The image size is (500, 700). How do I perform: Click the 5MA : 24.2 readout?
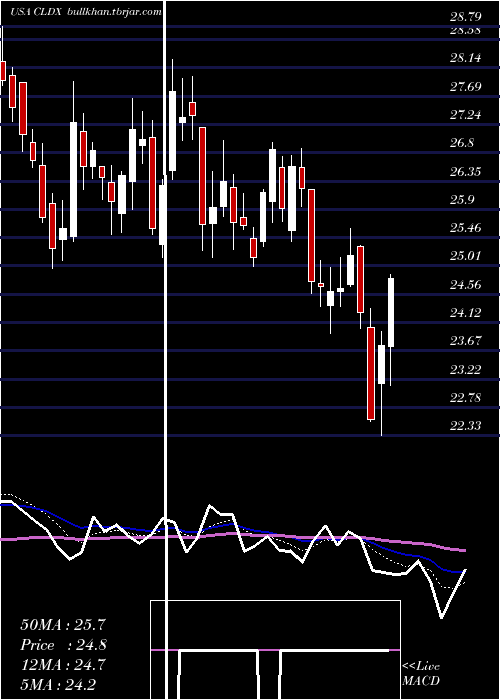58,684
